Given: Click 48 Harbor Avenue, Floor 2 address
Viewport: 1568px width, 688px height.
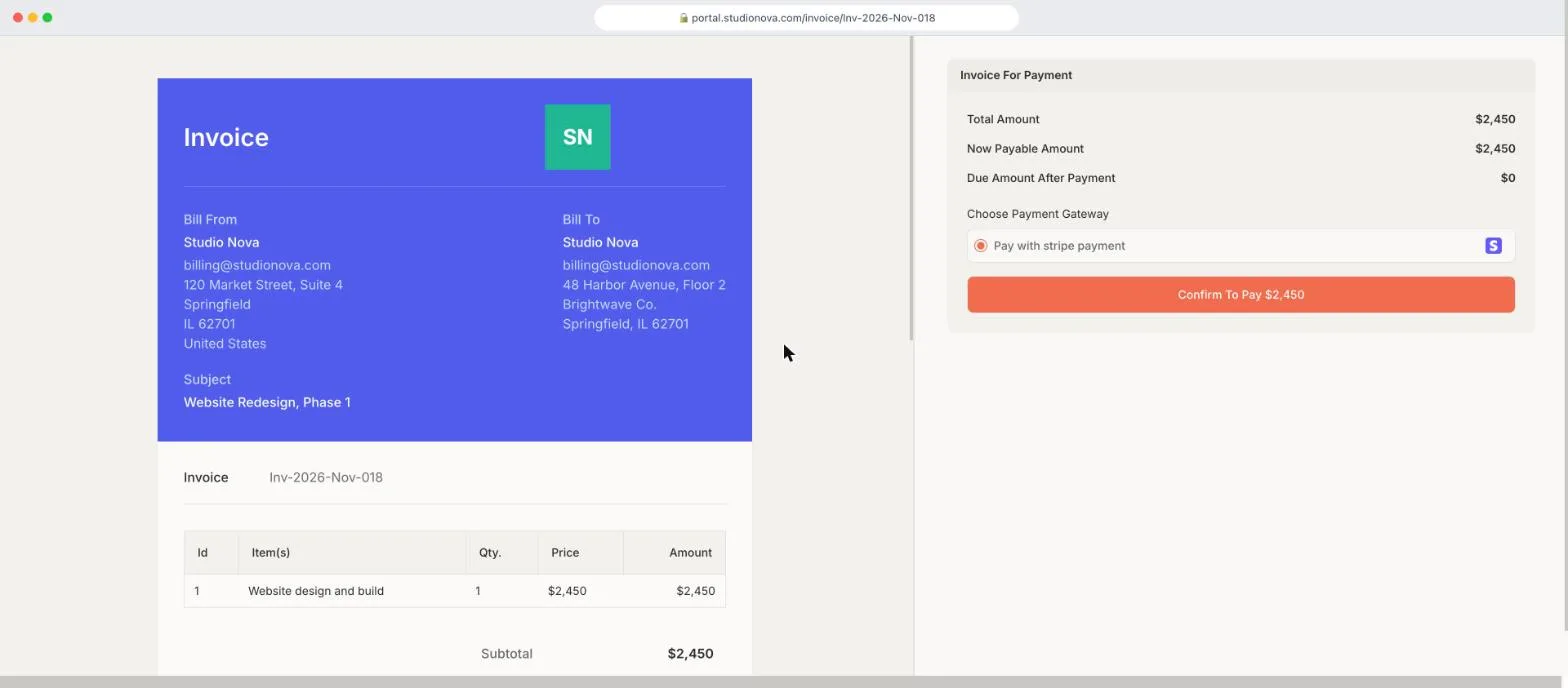Looking at the screenshot, I should [x=644, y=285].
